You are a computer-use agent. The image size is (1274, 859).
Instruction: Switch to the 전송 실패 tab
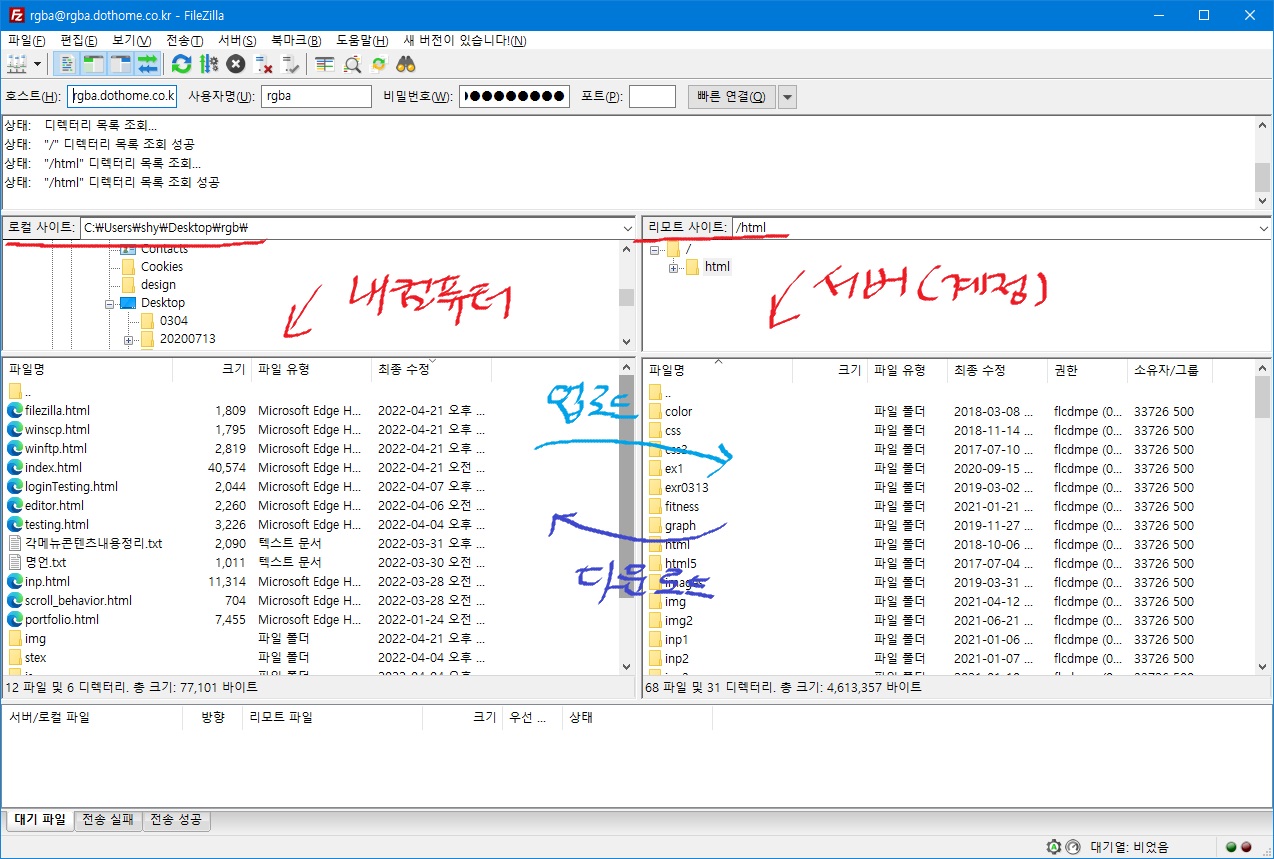click(108, 820)
